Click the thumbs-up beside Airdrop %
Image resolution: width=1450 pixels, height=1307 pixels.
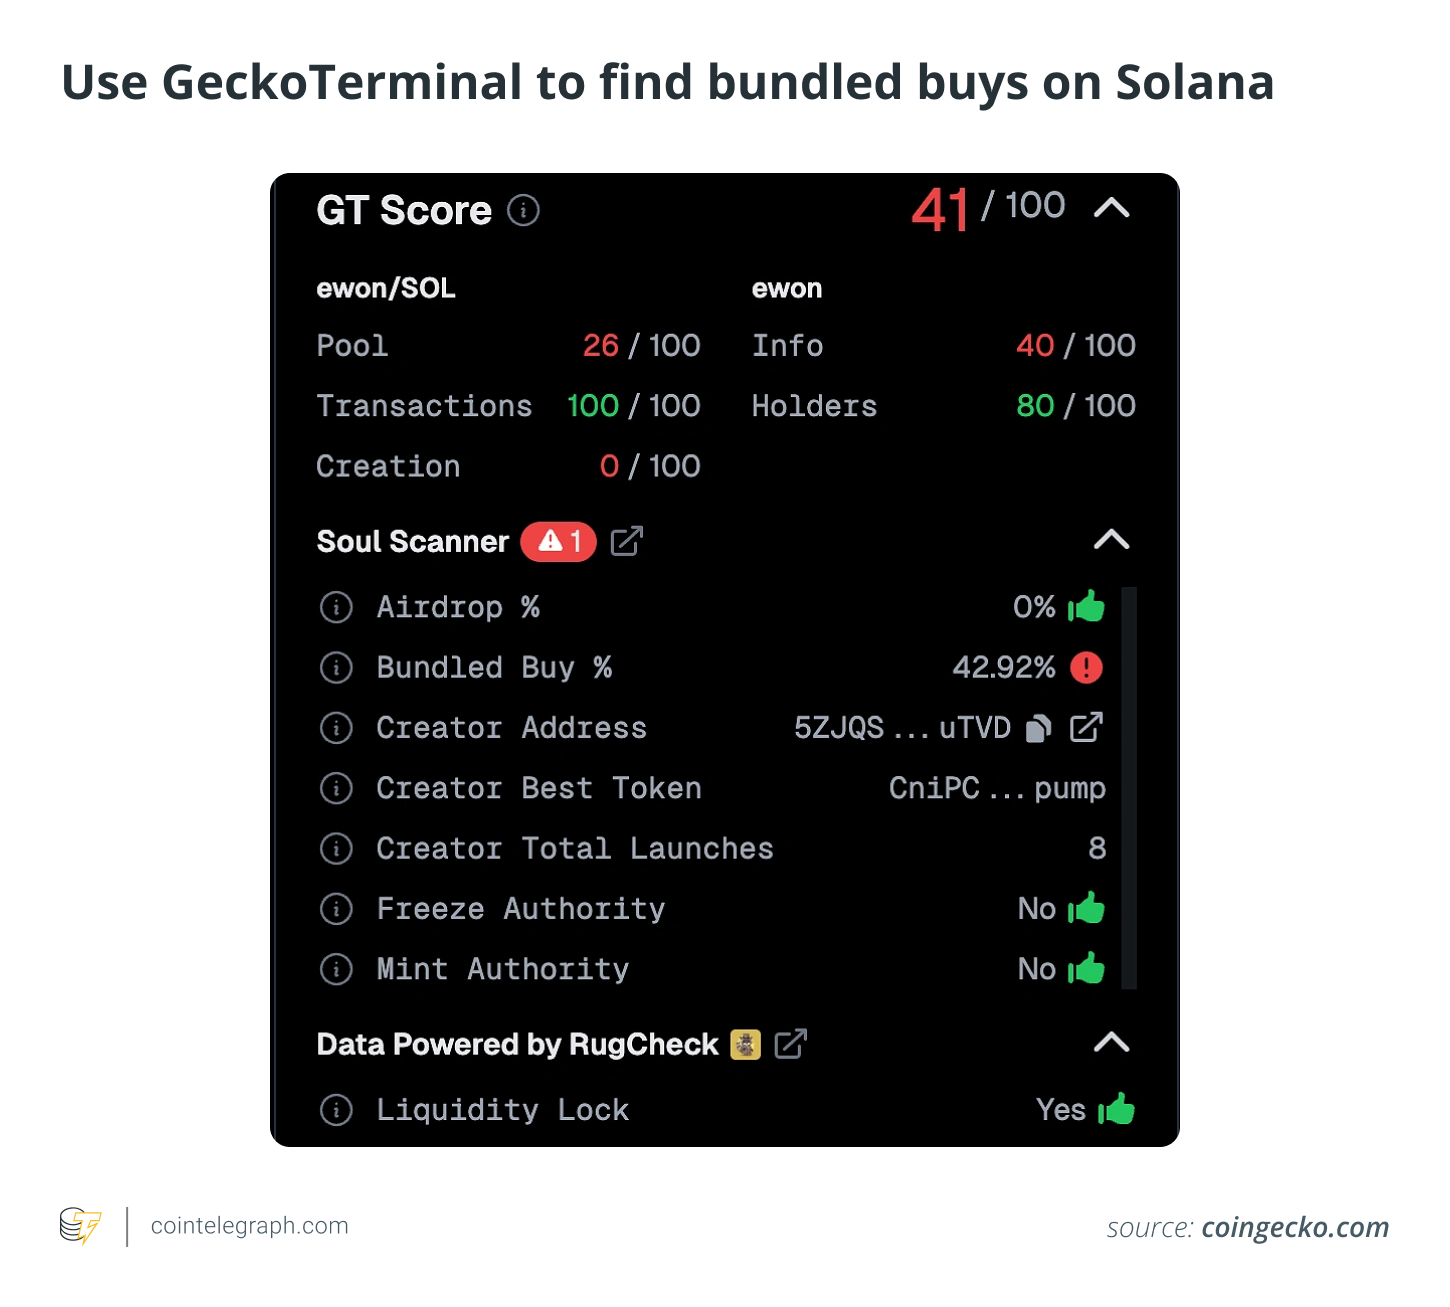tap(1087, 605)
